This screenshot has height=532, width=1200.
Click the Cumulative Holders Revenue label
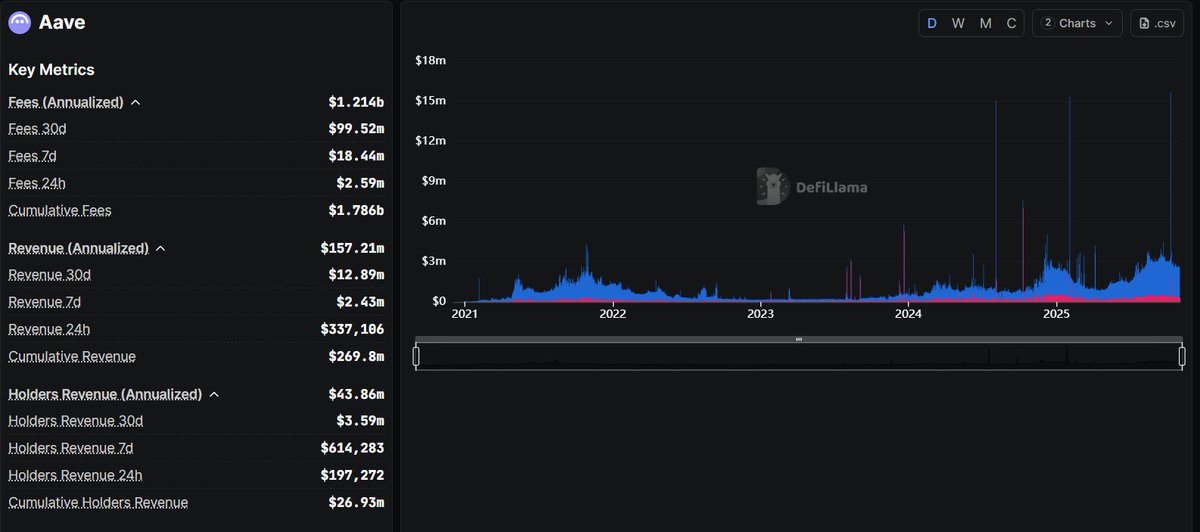(98, 502)
